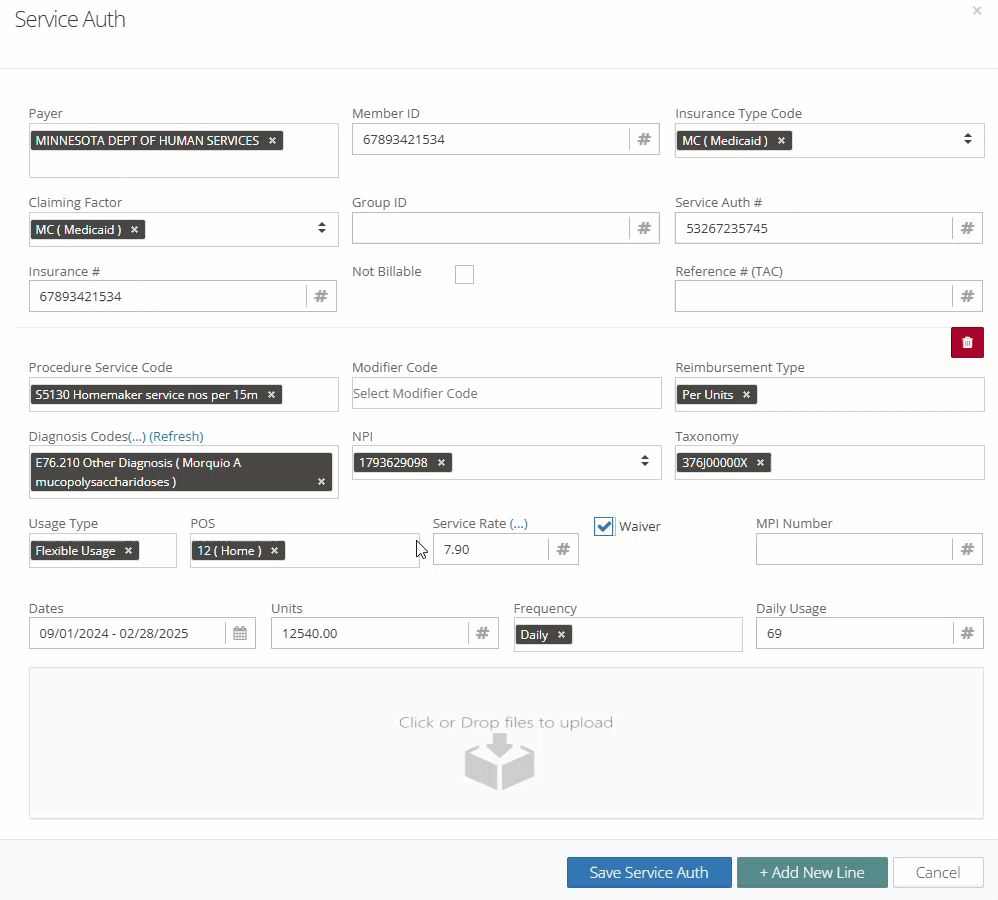Click the Diagnosis Codes Refresh link
Viewport: 998px width, 900px height.
pyautogui.click(x=176, y=437)
